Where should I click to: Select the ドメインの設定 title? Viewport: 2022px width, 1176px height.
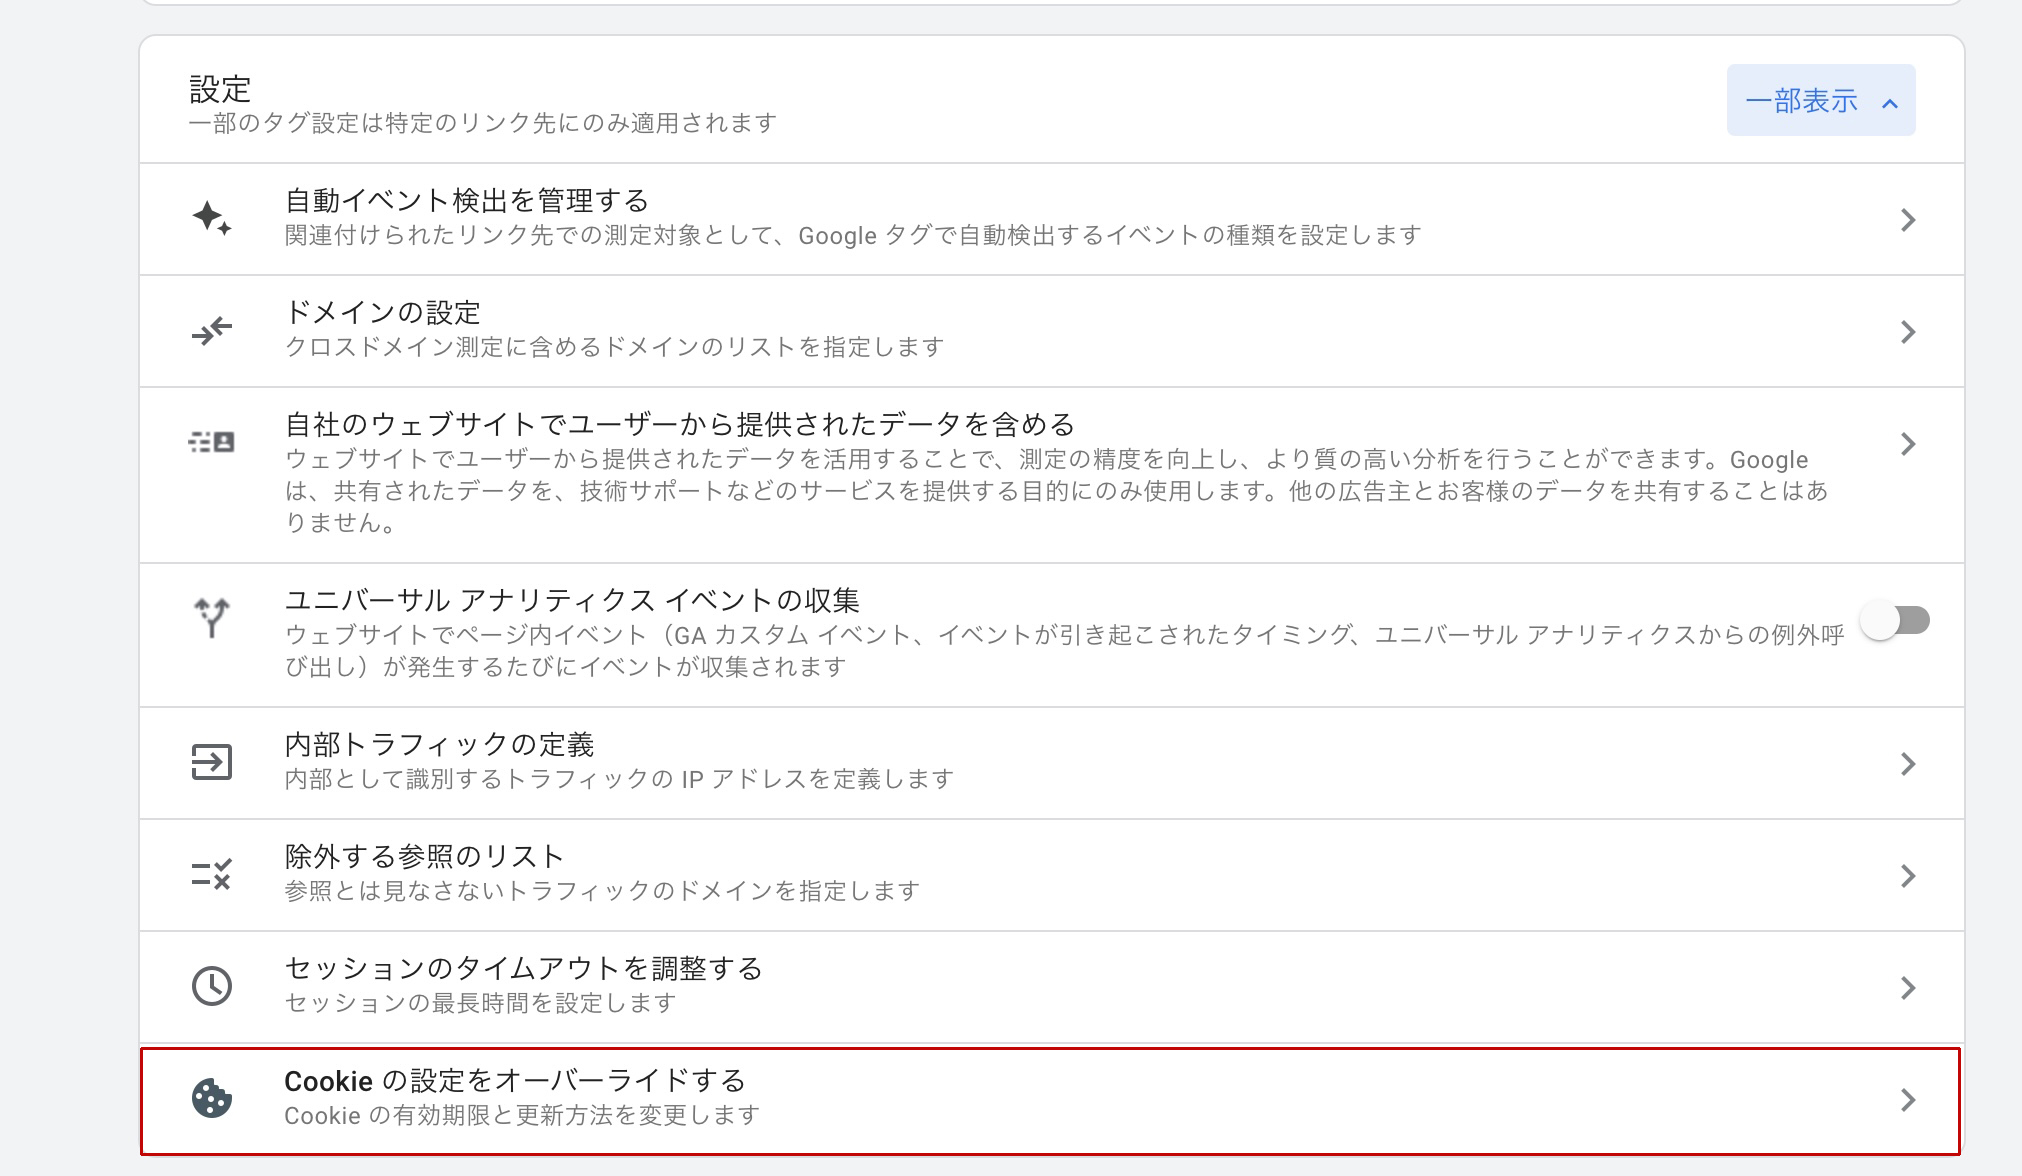383,313
